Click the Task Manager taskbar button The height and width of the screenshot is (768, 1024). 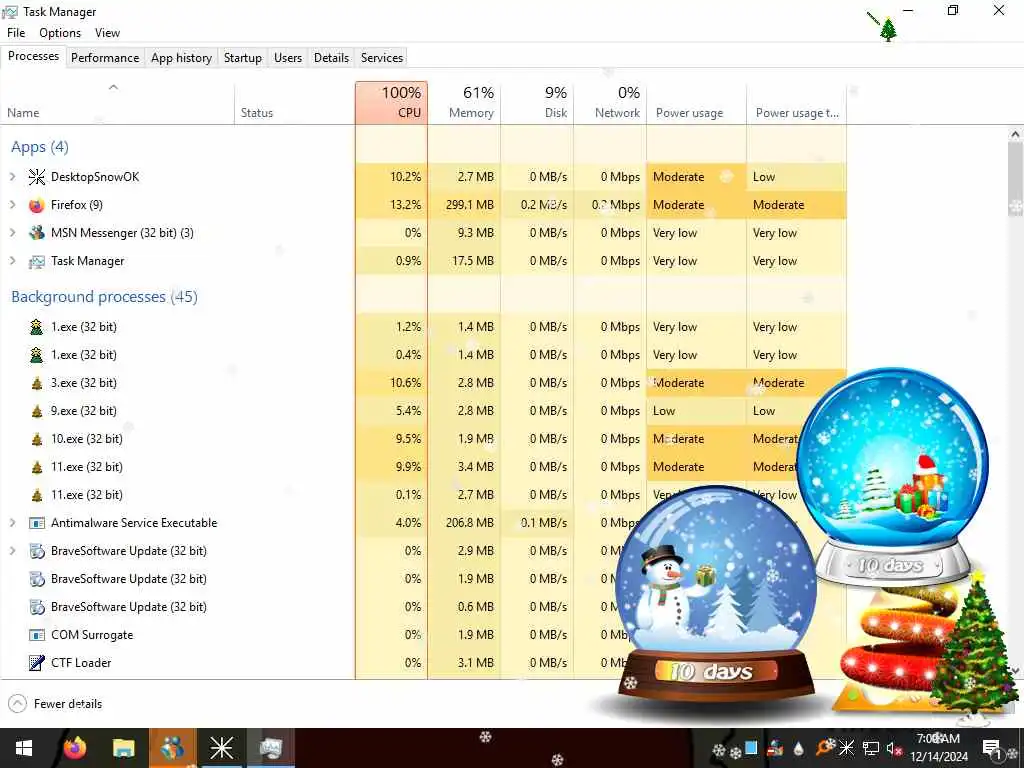(x=270, y=748)
